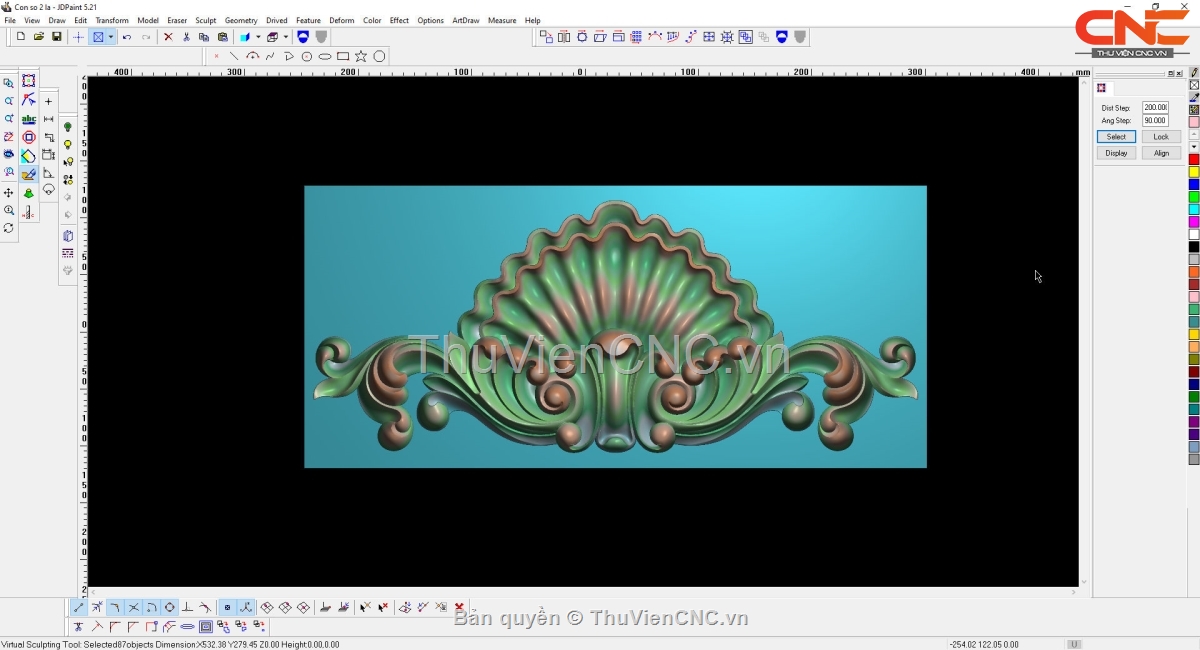Open the Sculpt menu
1200x650 pixels.
click(x=205, y=20)
